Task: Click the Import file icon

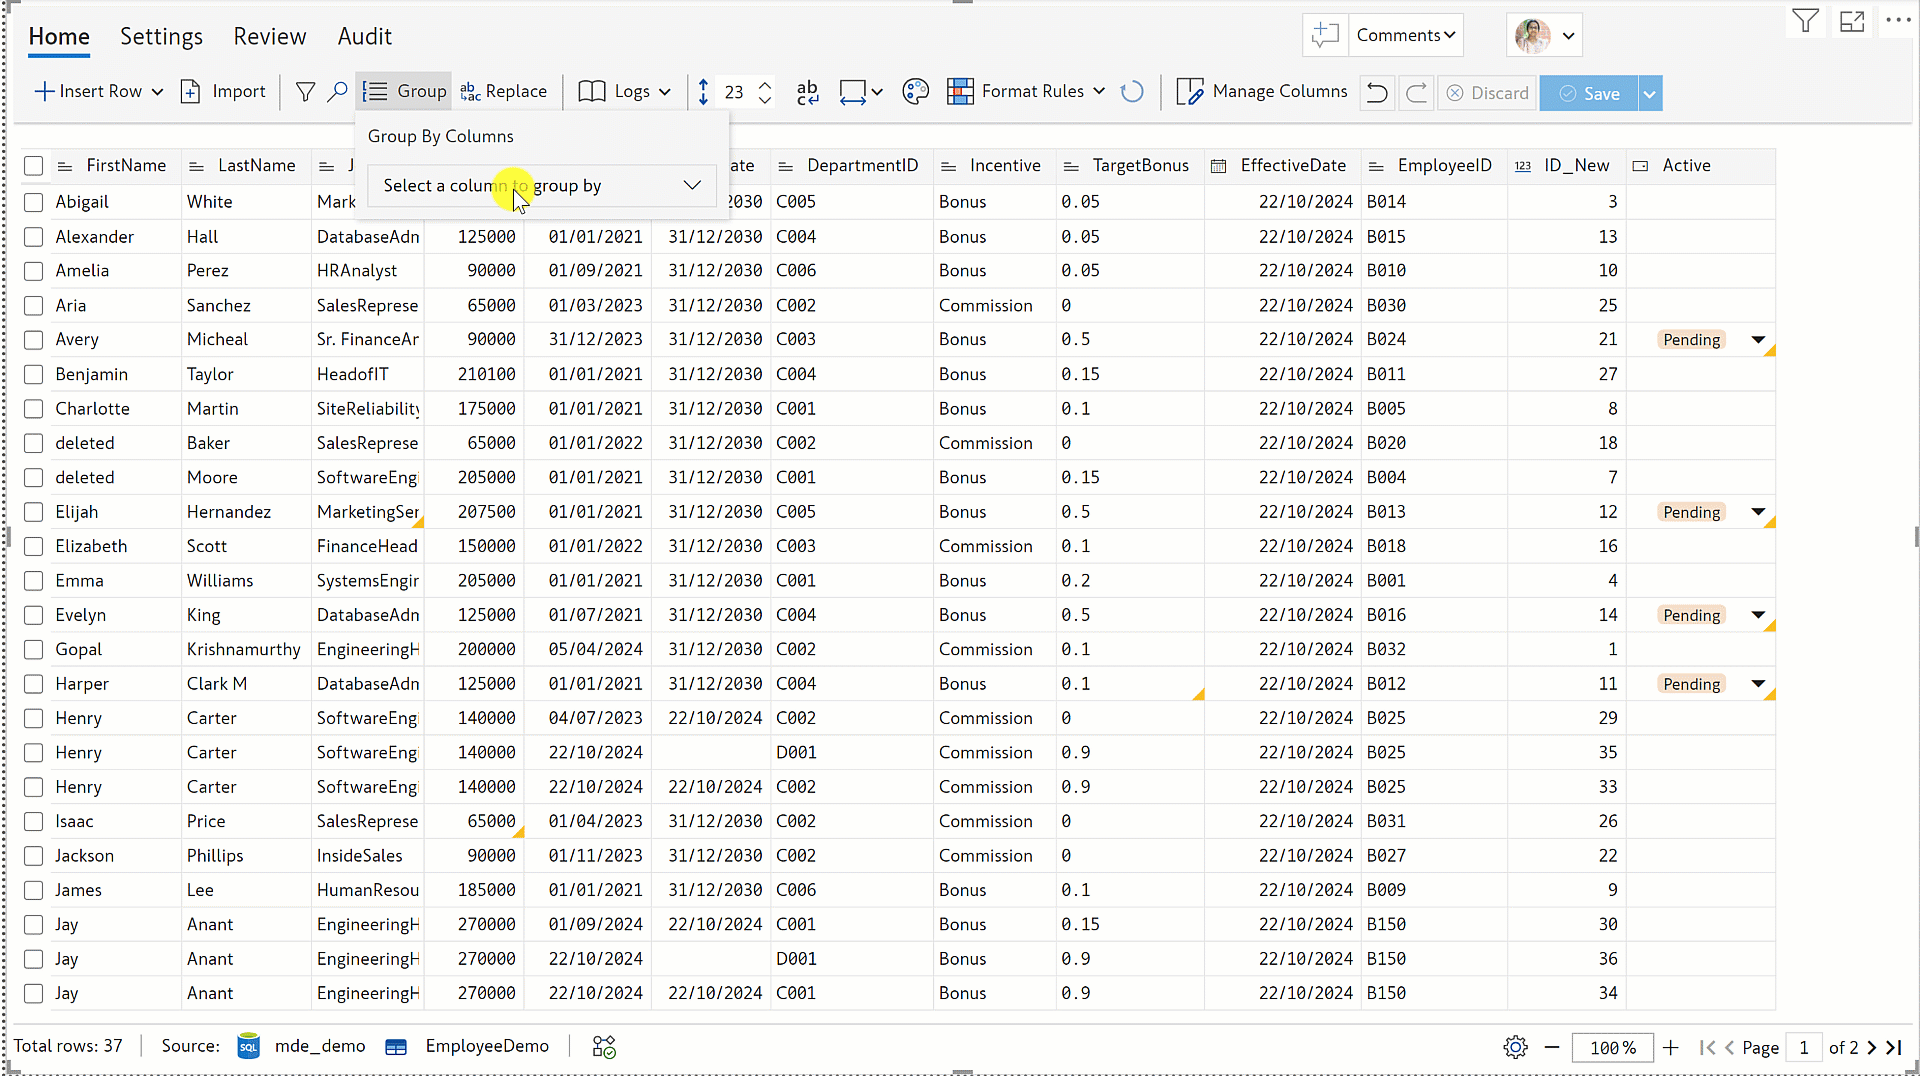Action: (190, 92)
